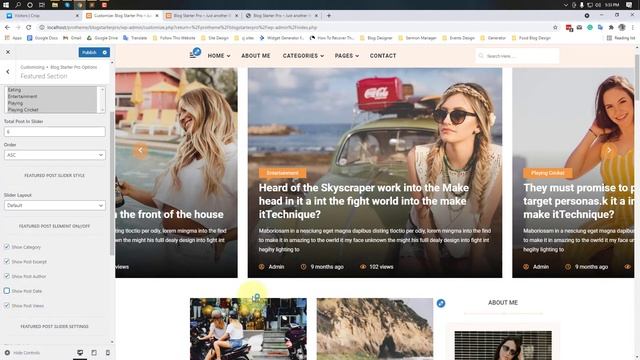Switch to mobile preview device
The width and height of the screenshot is (640, 360).
[x=108, y=353]
